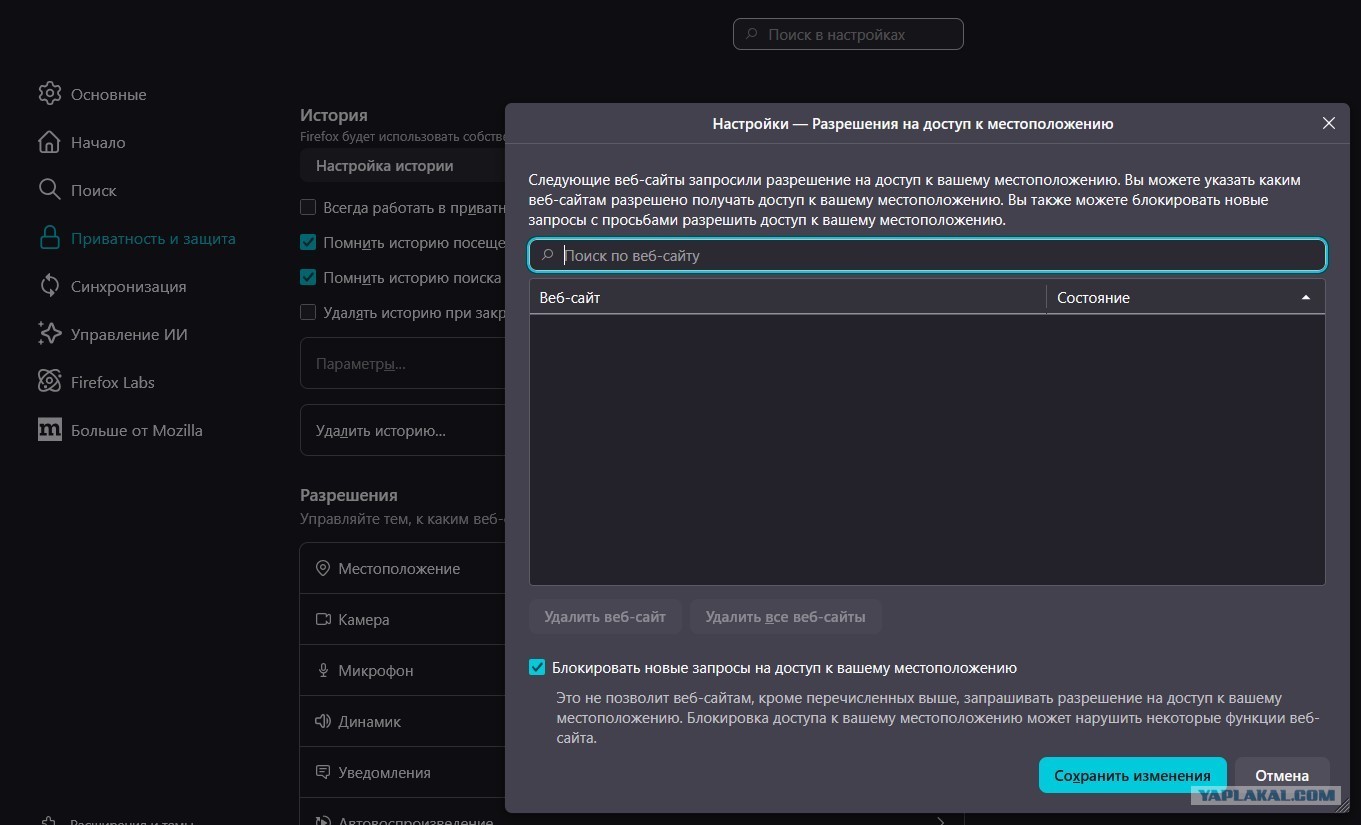1361x825 pixels.
Task: Click the home icon for Начало
Action: tap(49, 142)
